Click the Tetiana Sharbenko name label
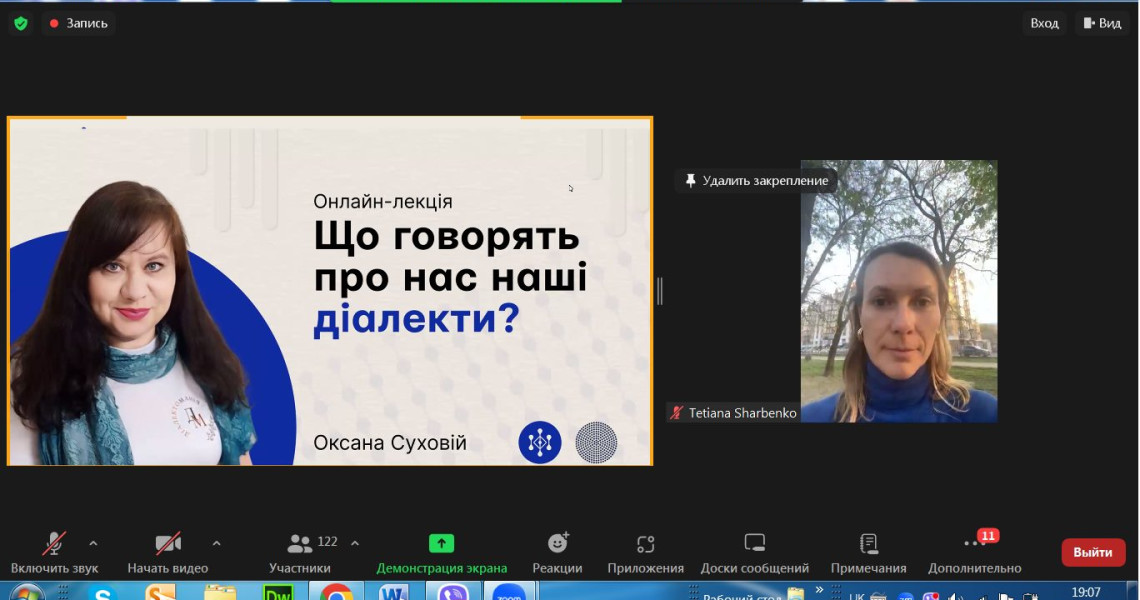Screen dimensions: 1140x600 [742, 413]
